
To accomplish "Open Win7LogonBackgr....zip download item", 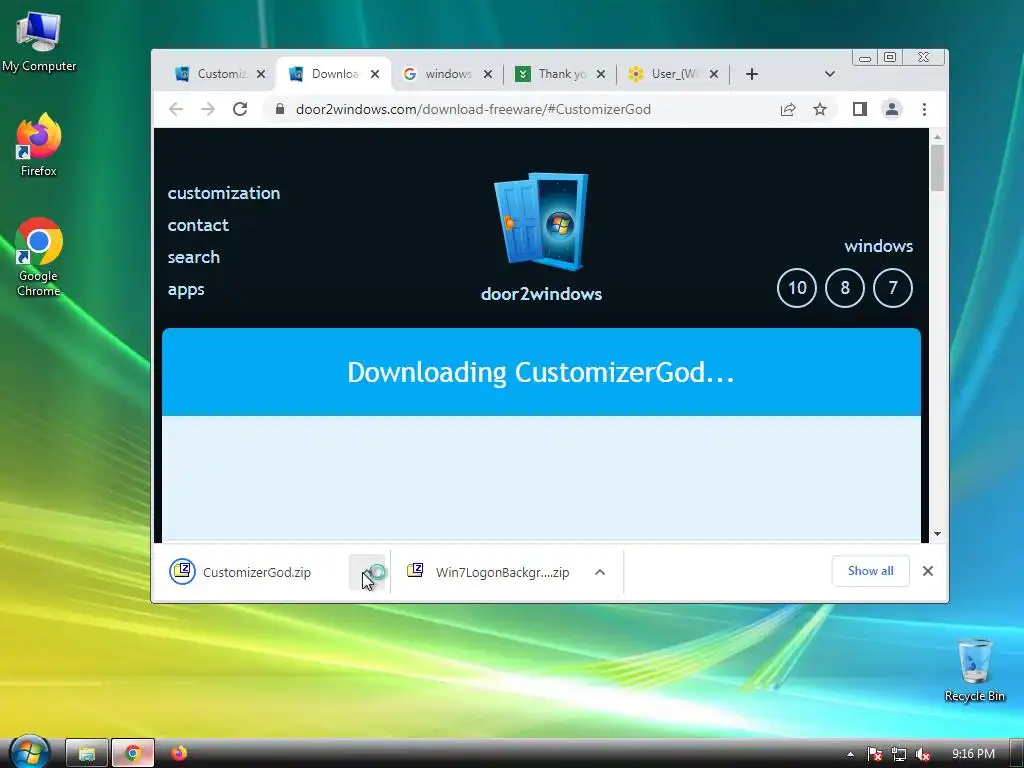I will point(488,572).
